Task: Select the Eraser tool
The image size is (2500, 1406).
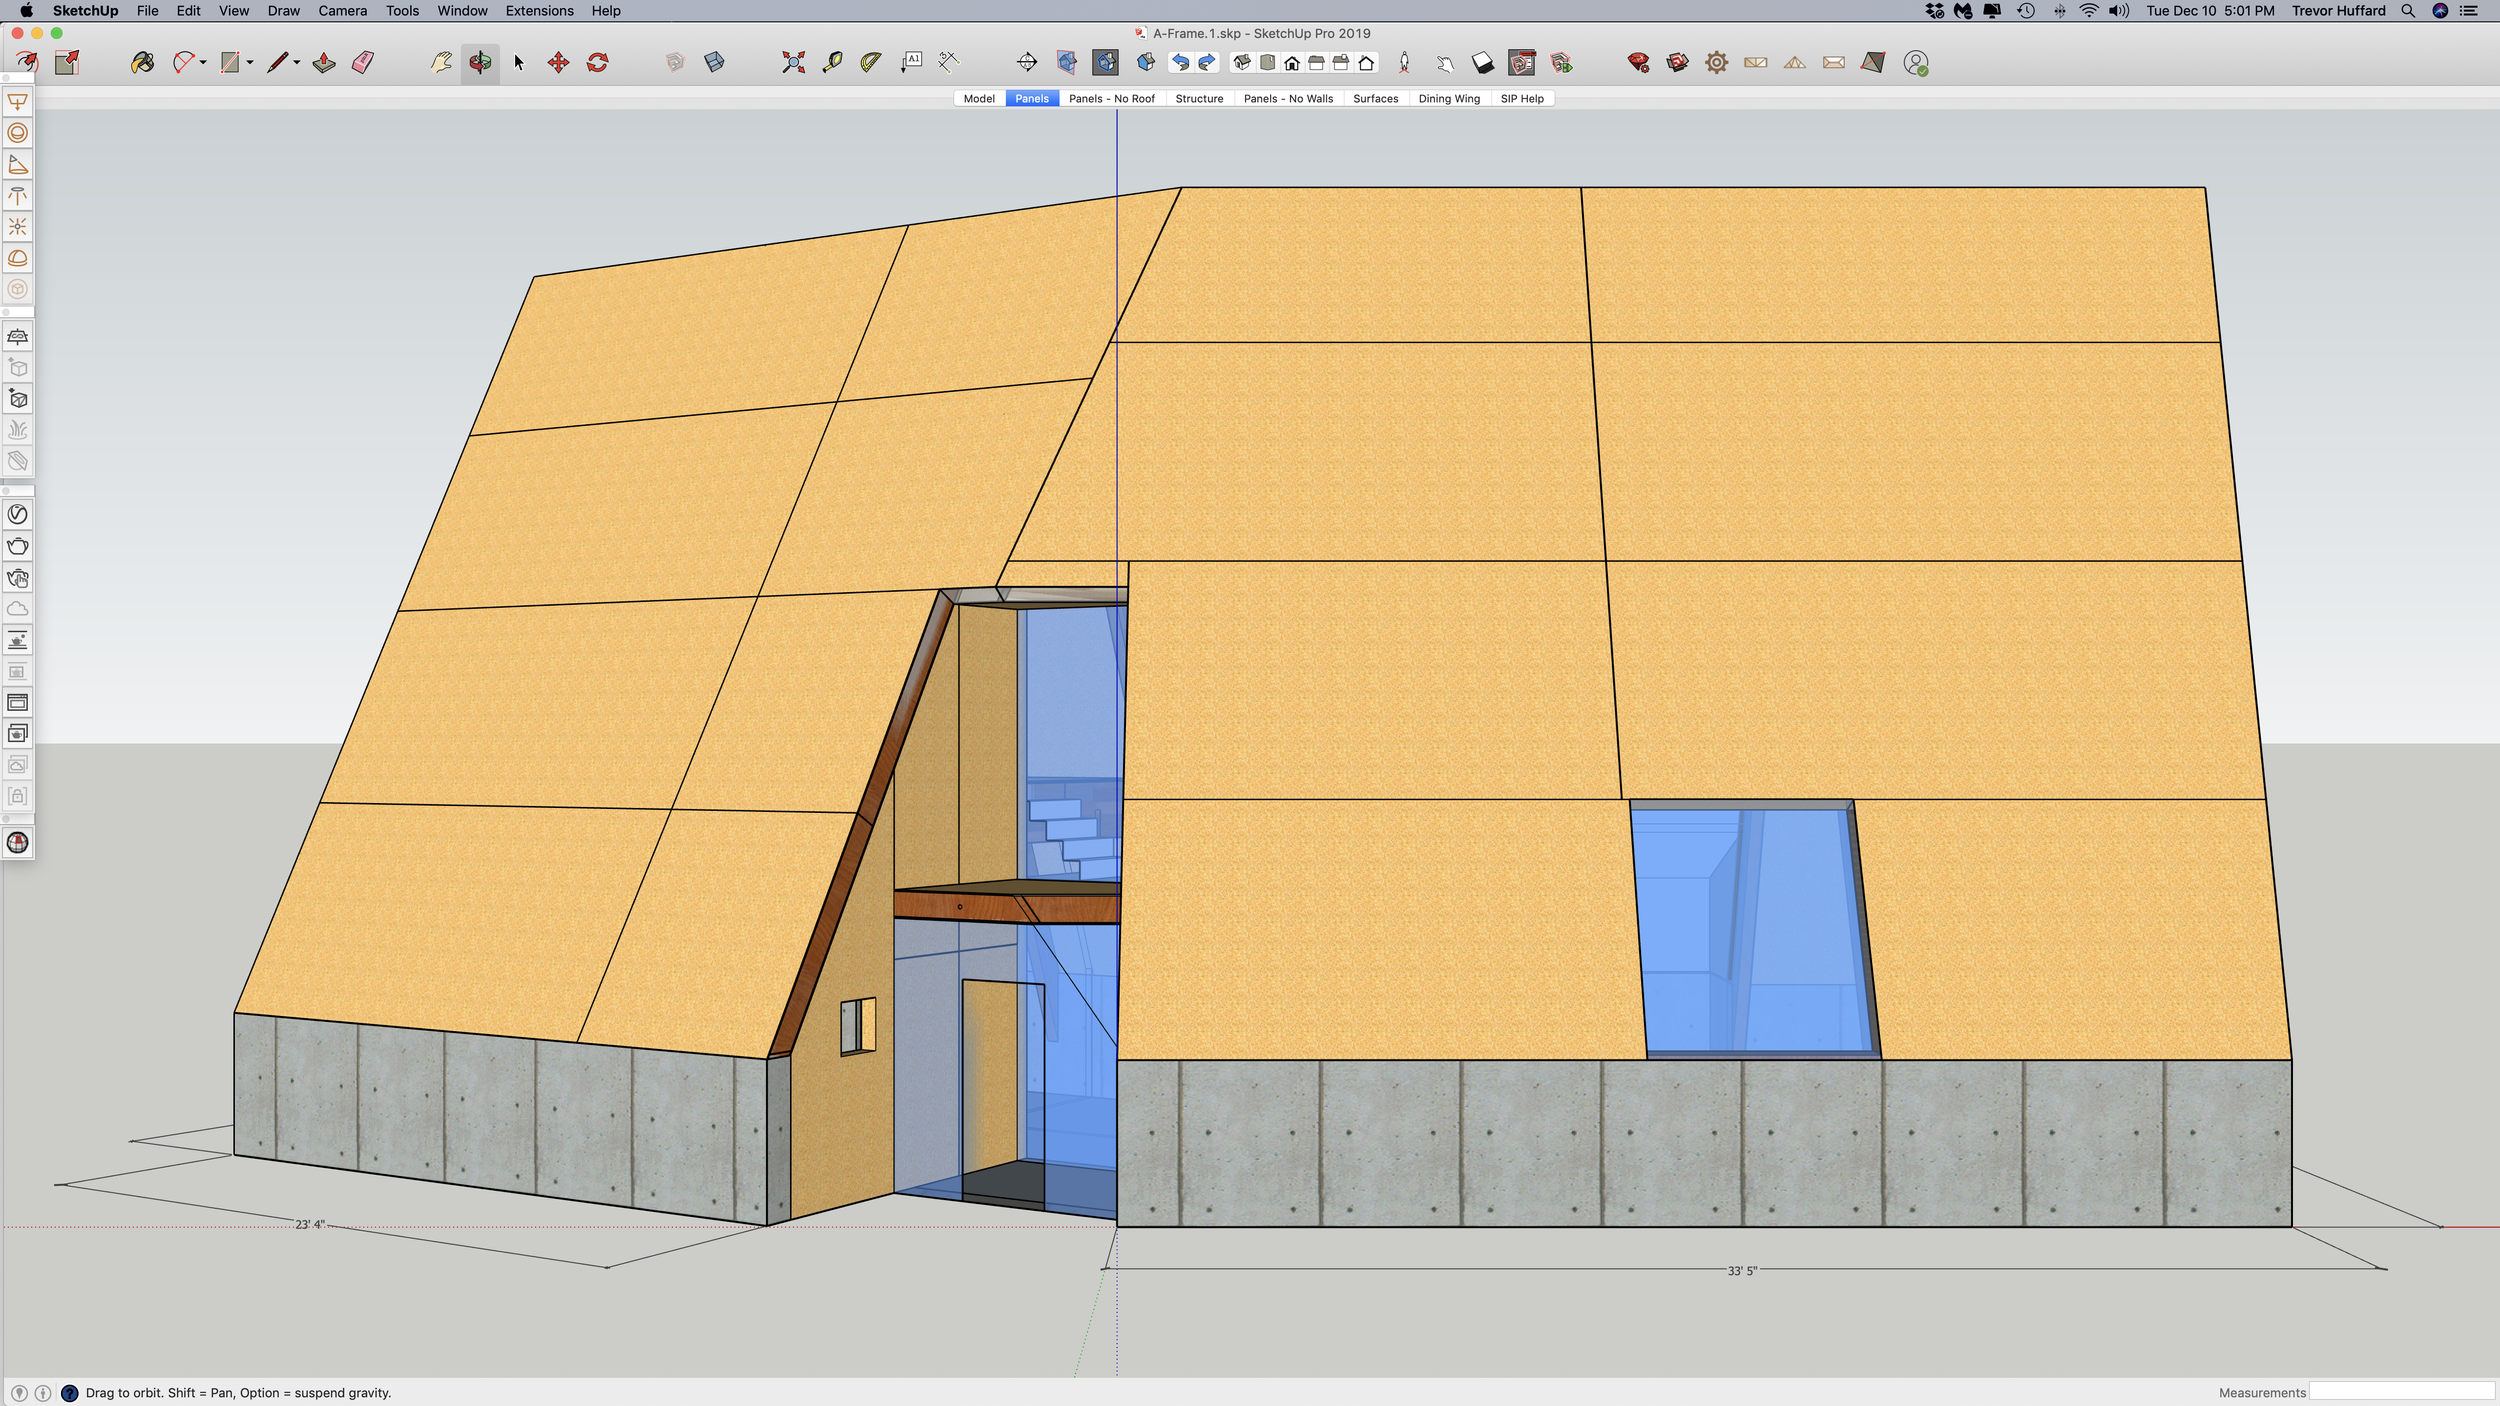Action: (363, 63)
